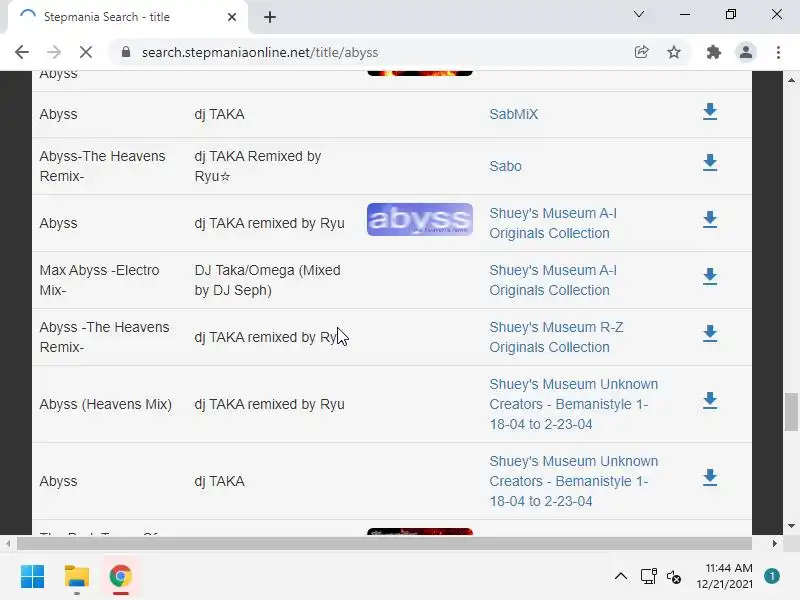
Task: Open a new browser tab
Action: pos(270,17)
